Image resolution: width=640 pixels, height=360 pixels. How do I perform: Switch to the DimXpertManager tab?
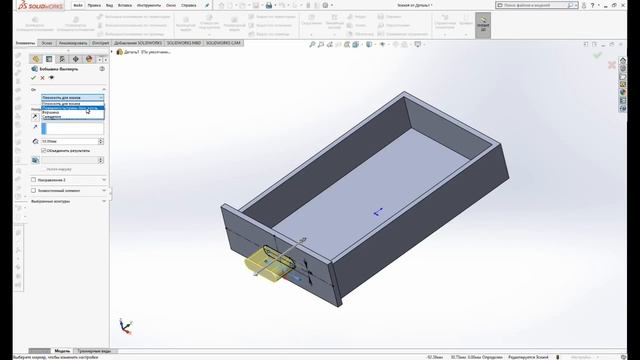pyautogui.click(x=76, y=59)
